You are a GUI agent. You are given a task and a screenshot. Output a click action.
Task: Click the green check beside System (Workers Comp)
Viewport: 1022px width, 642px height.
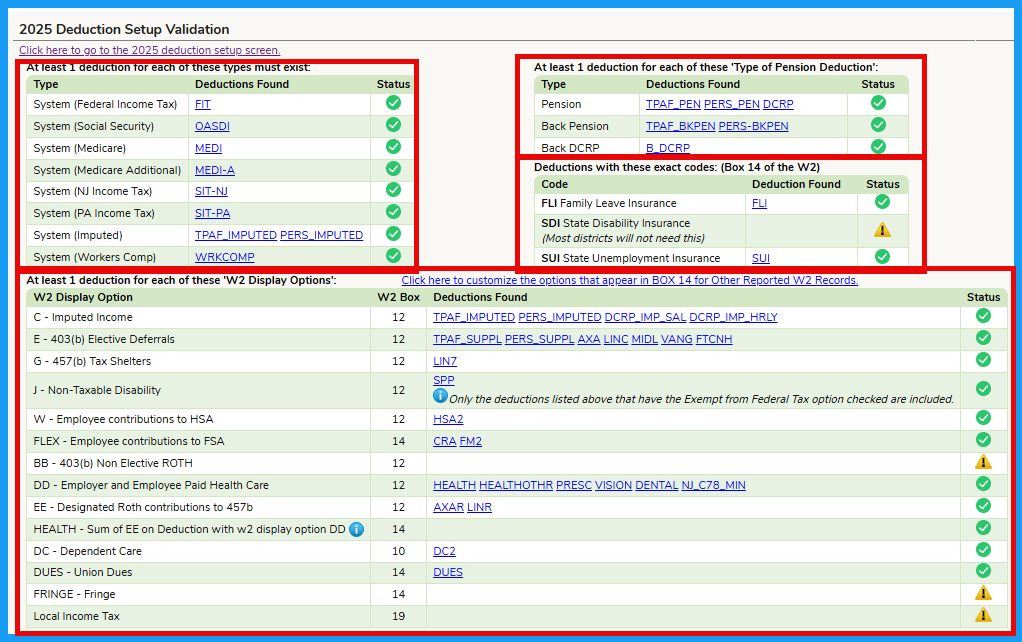393,255
